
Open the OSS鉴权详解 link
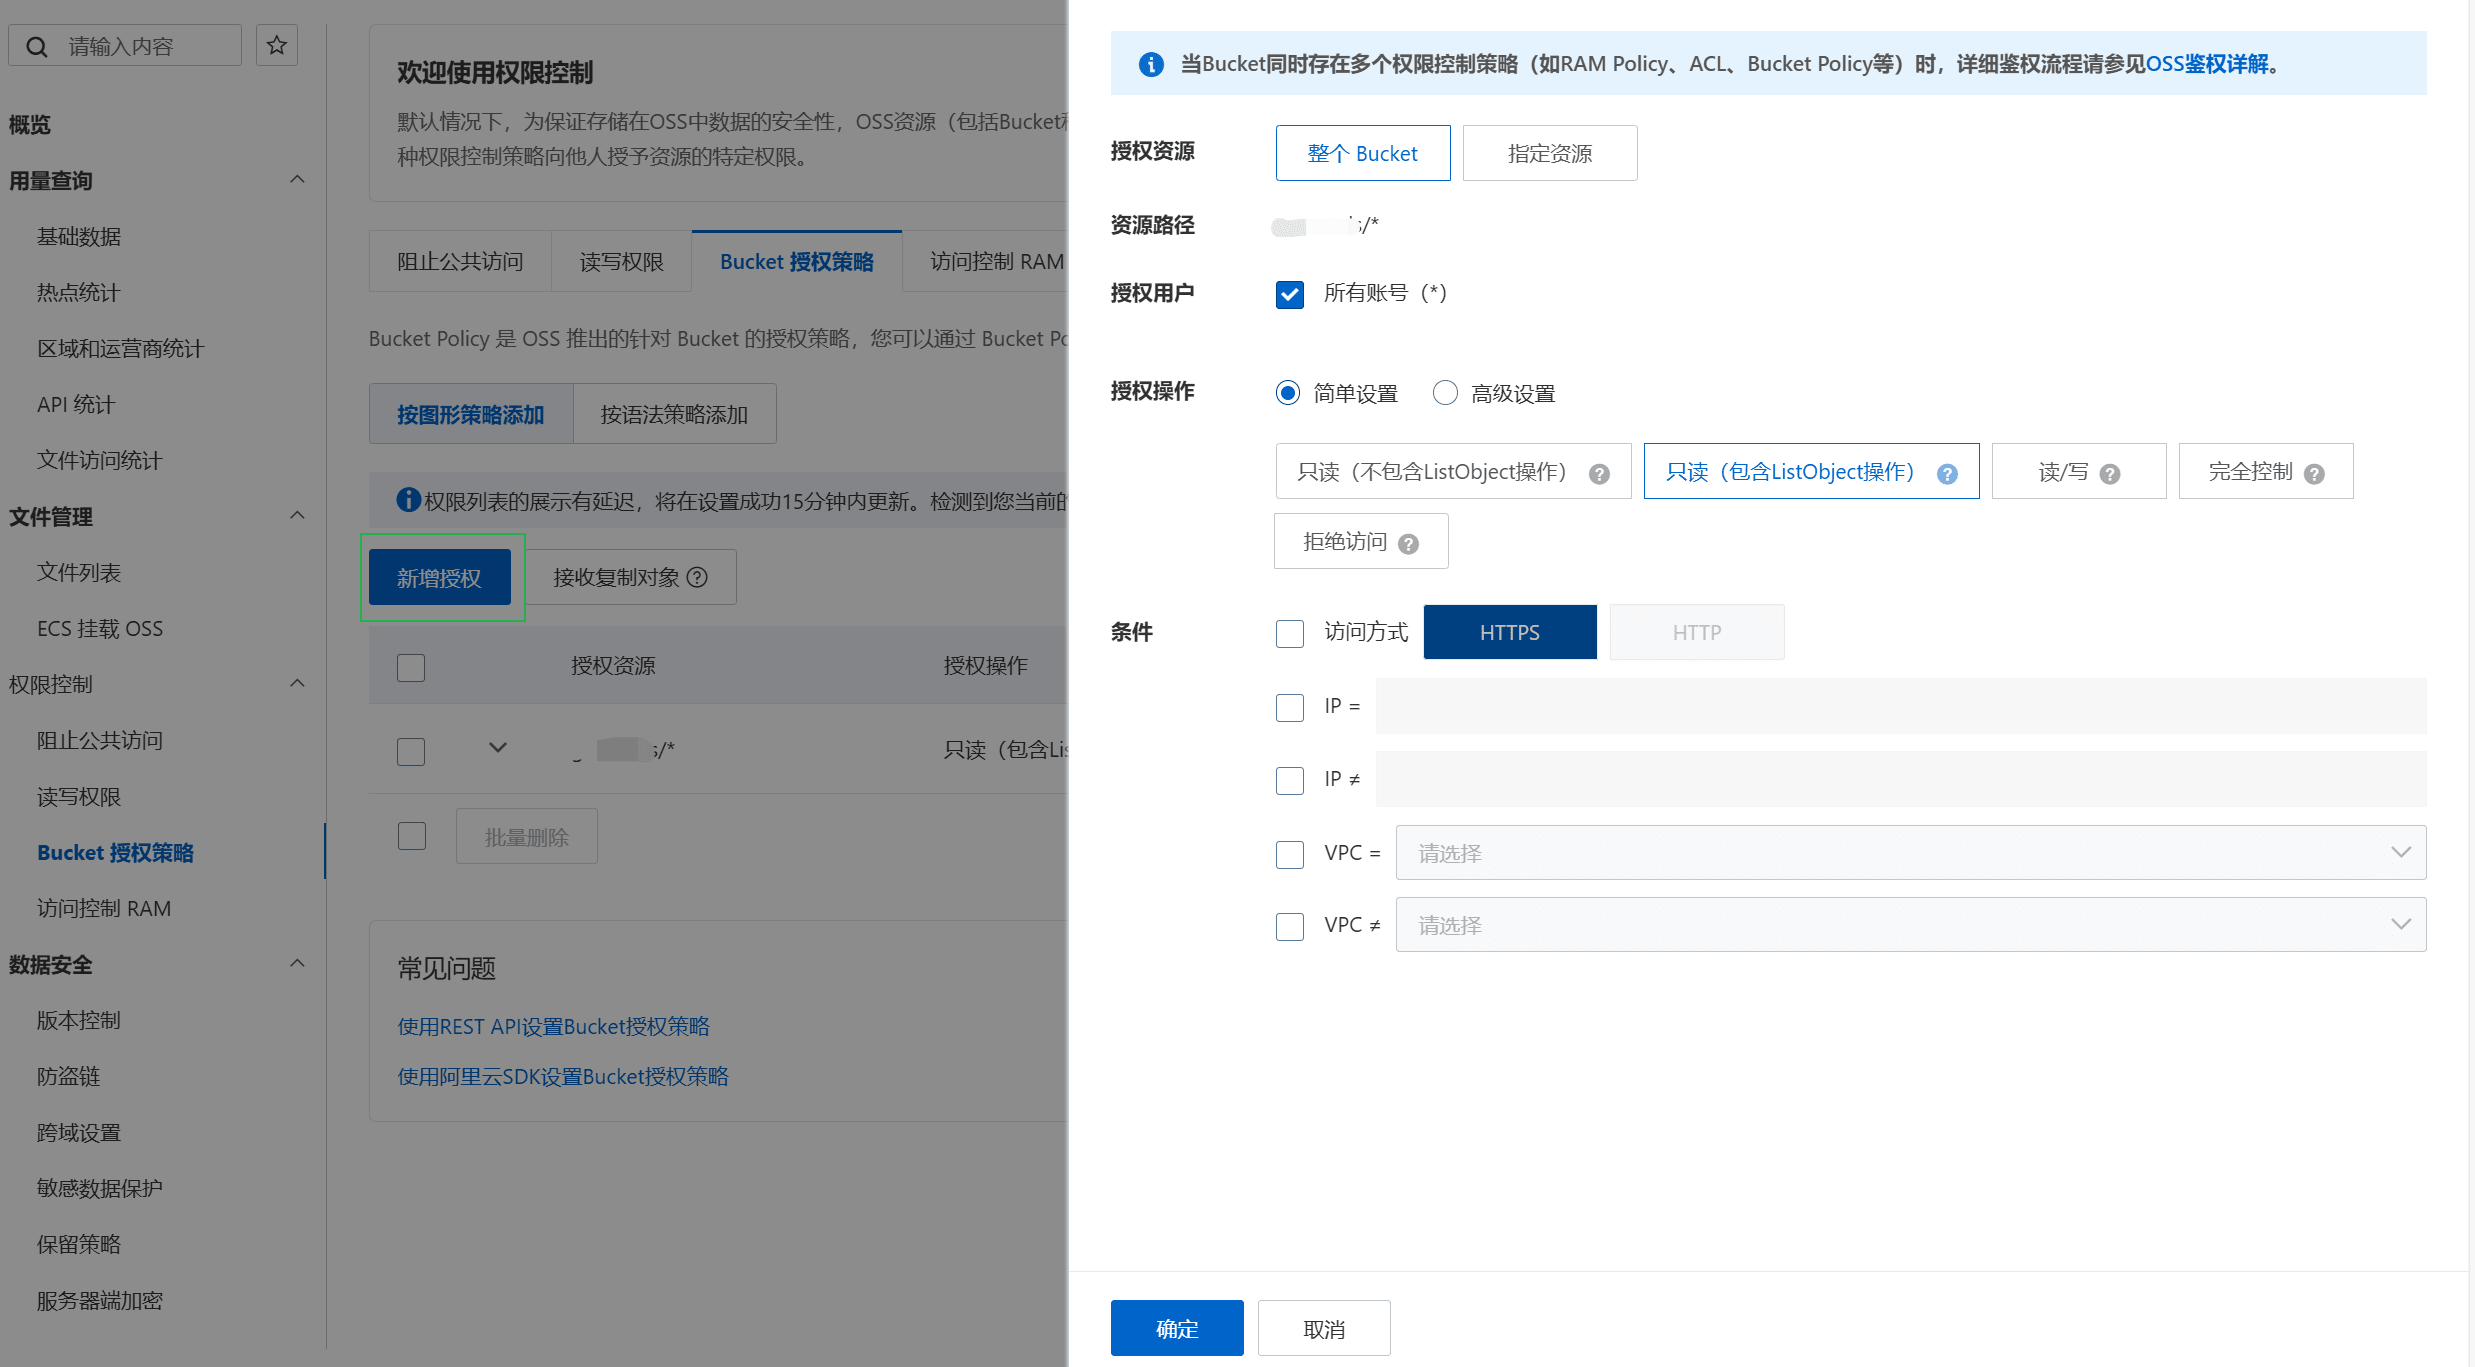pos(2207,64)
